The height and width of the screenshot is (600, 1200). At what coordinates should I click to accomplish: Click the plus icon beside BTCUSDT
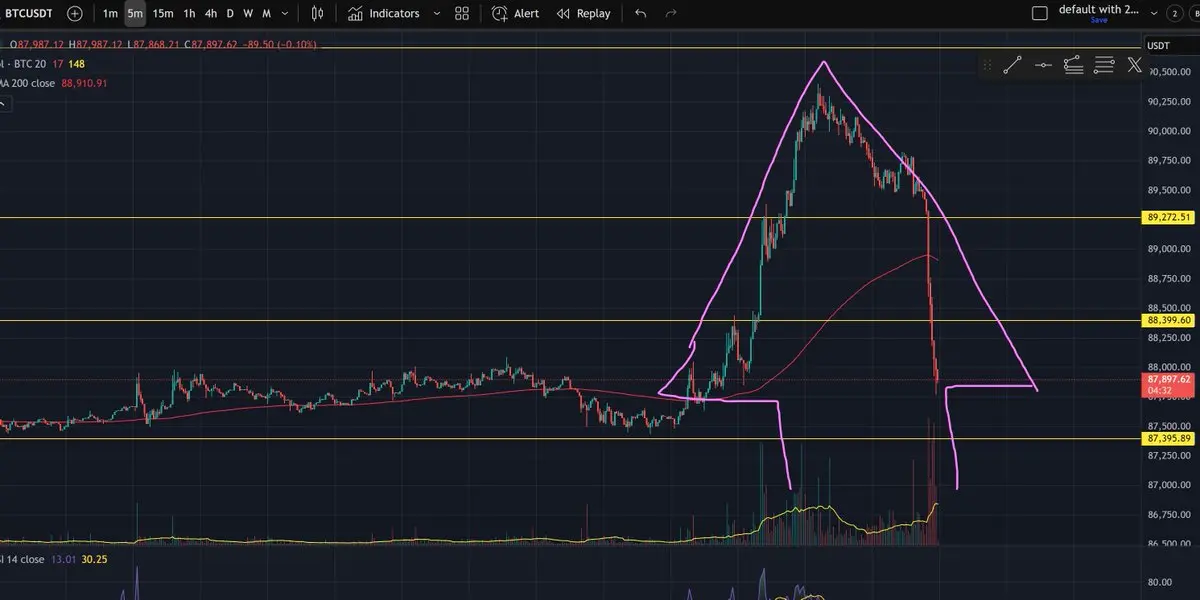(75, 14)
